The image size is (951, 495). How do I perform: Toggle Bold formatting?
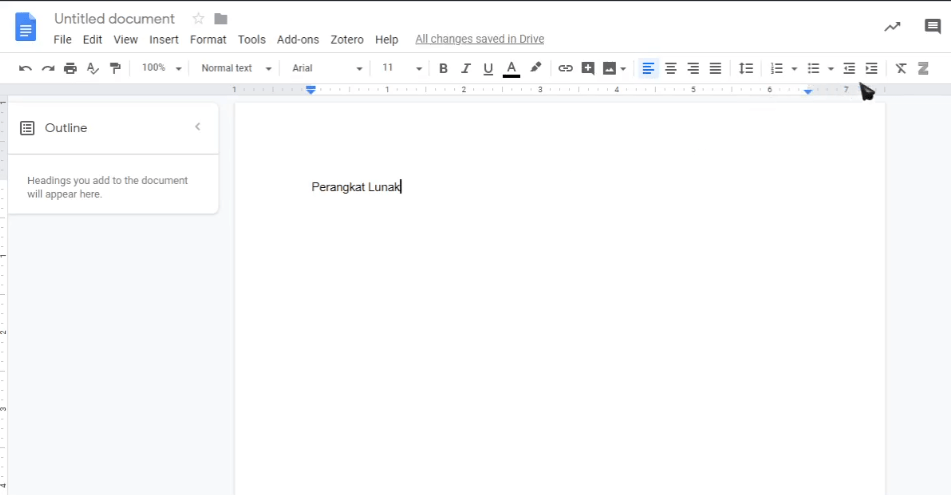click(443, 68)
